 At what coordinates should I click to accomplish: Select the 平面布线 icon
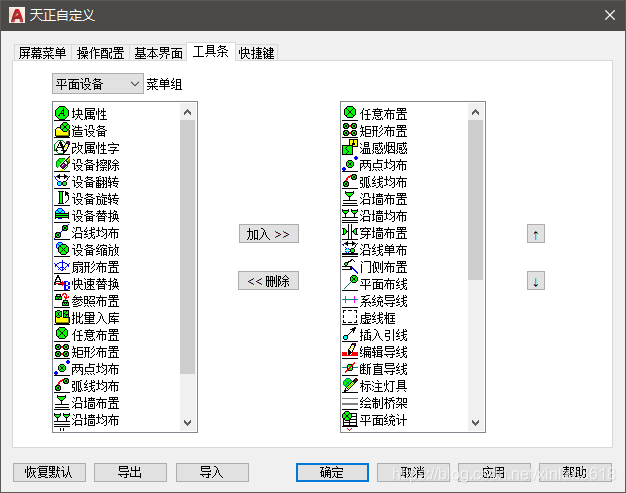[350, 283]
